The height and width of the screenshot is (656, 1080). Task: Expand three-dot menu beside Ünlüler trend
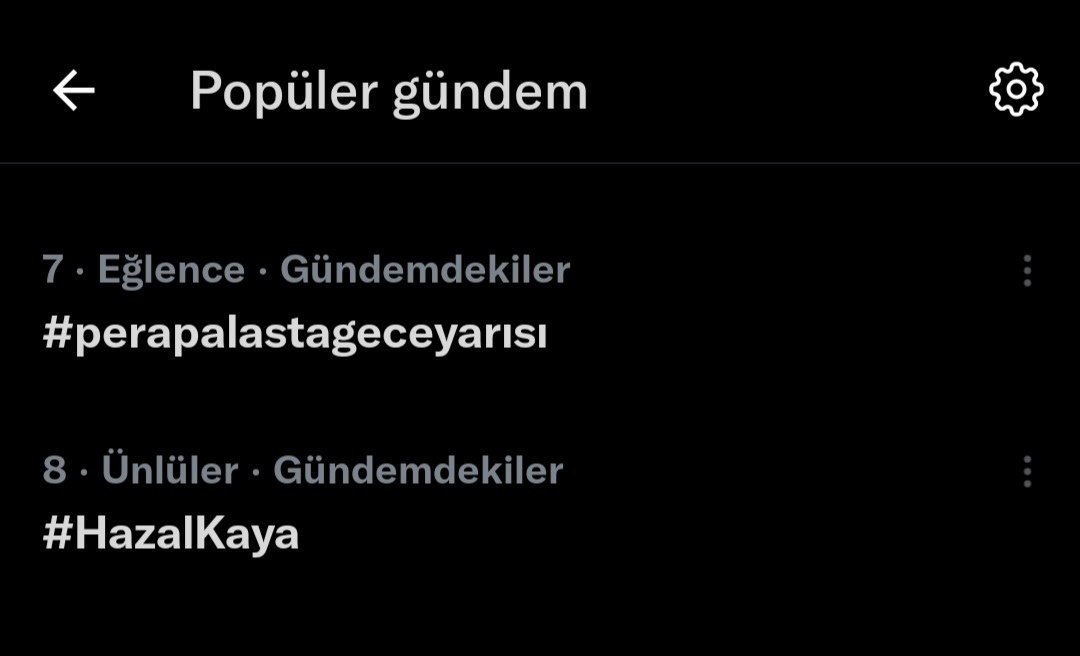[1027, 471]
